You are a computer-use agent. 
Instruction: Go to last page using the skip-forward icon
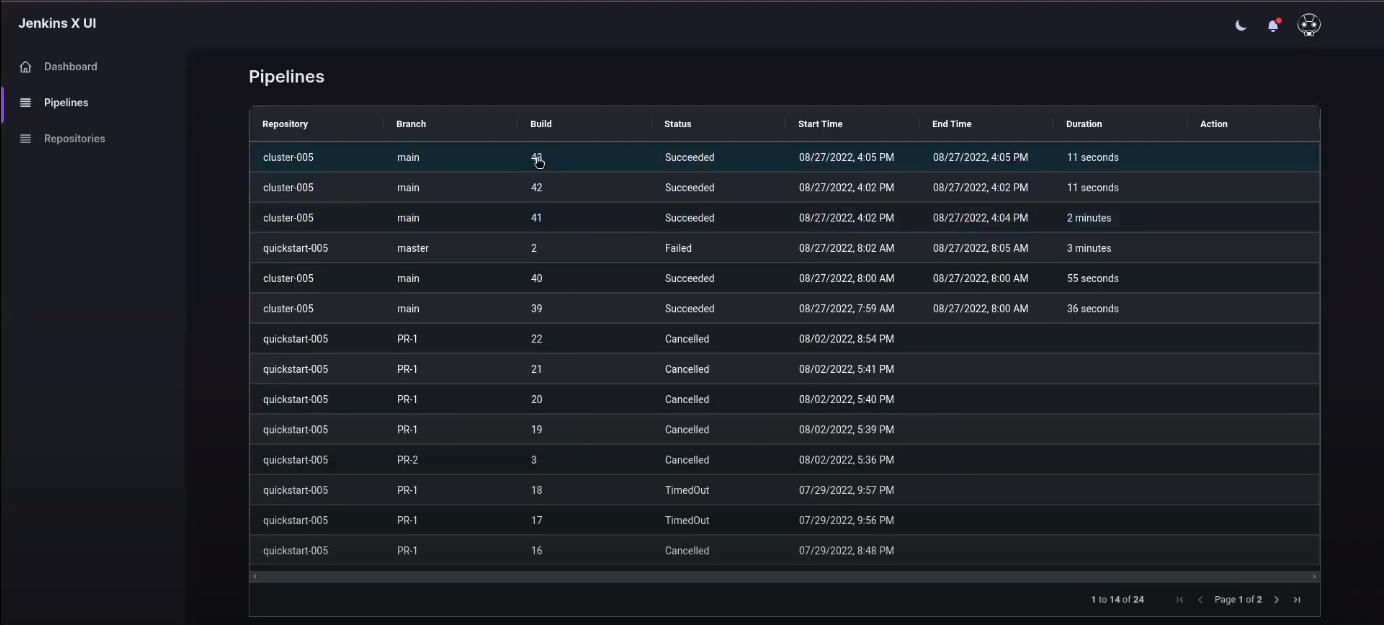point(1297,599)
